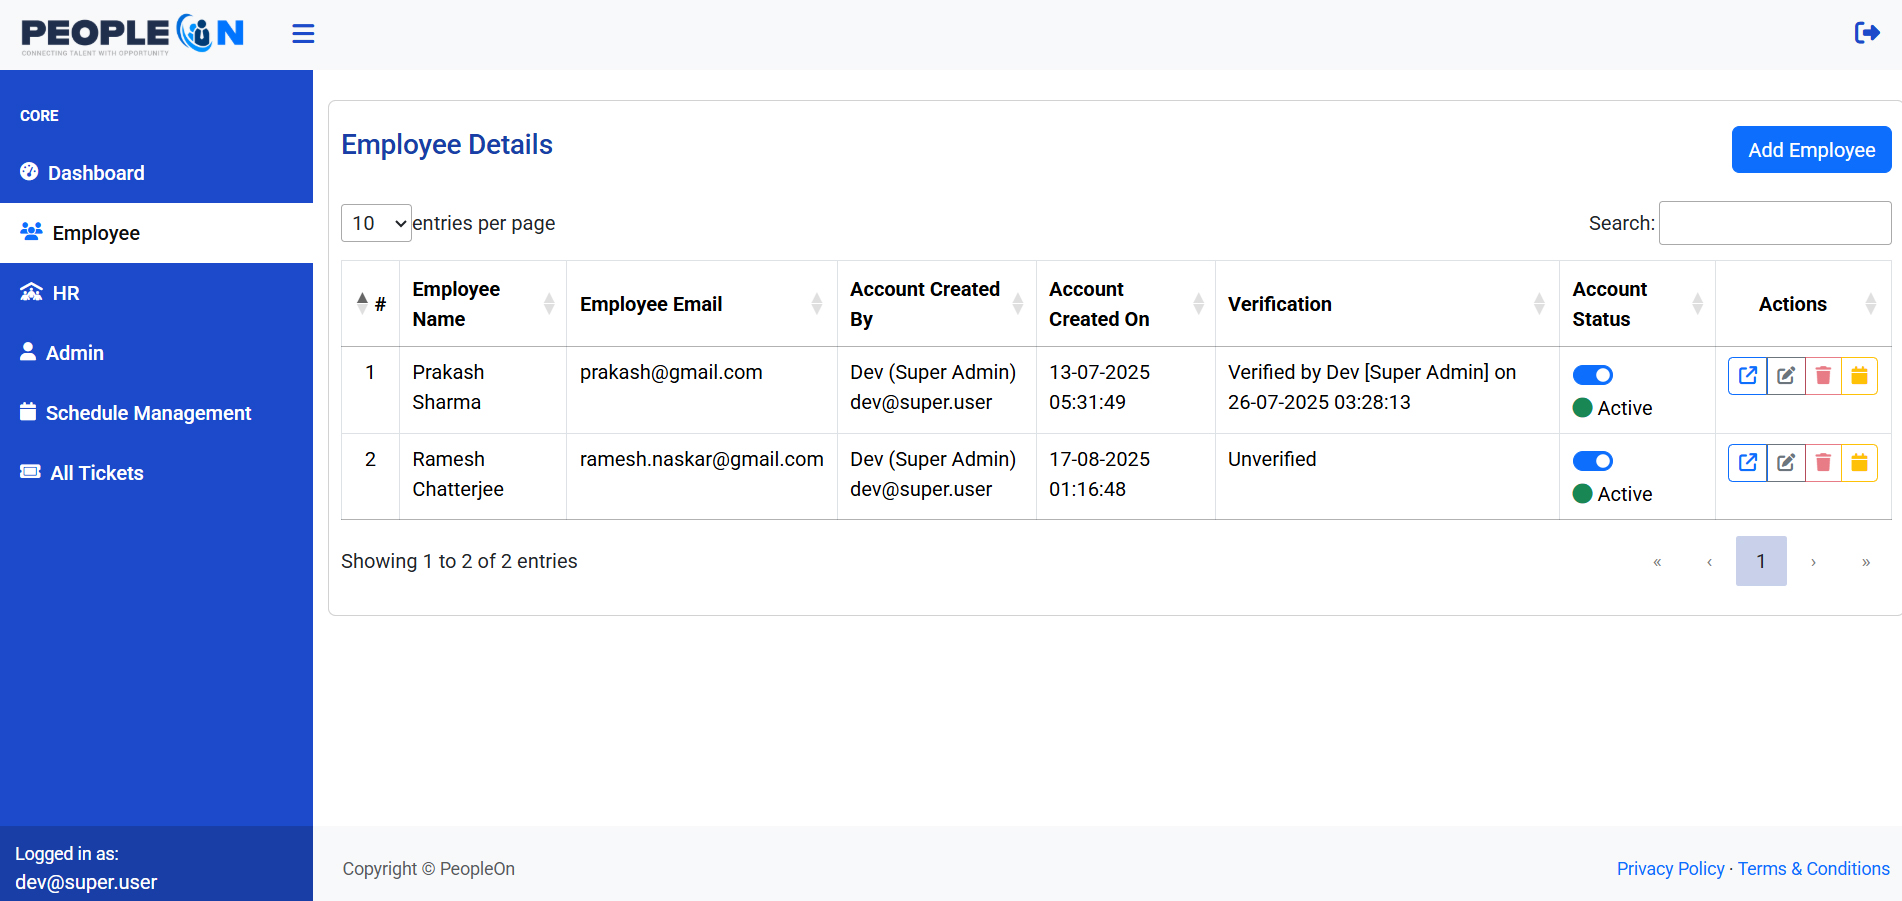
Task: Toggle Ramesh Chatterjee's account status switch
Action: 1592,461
